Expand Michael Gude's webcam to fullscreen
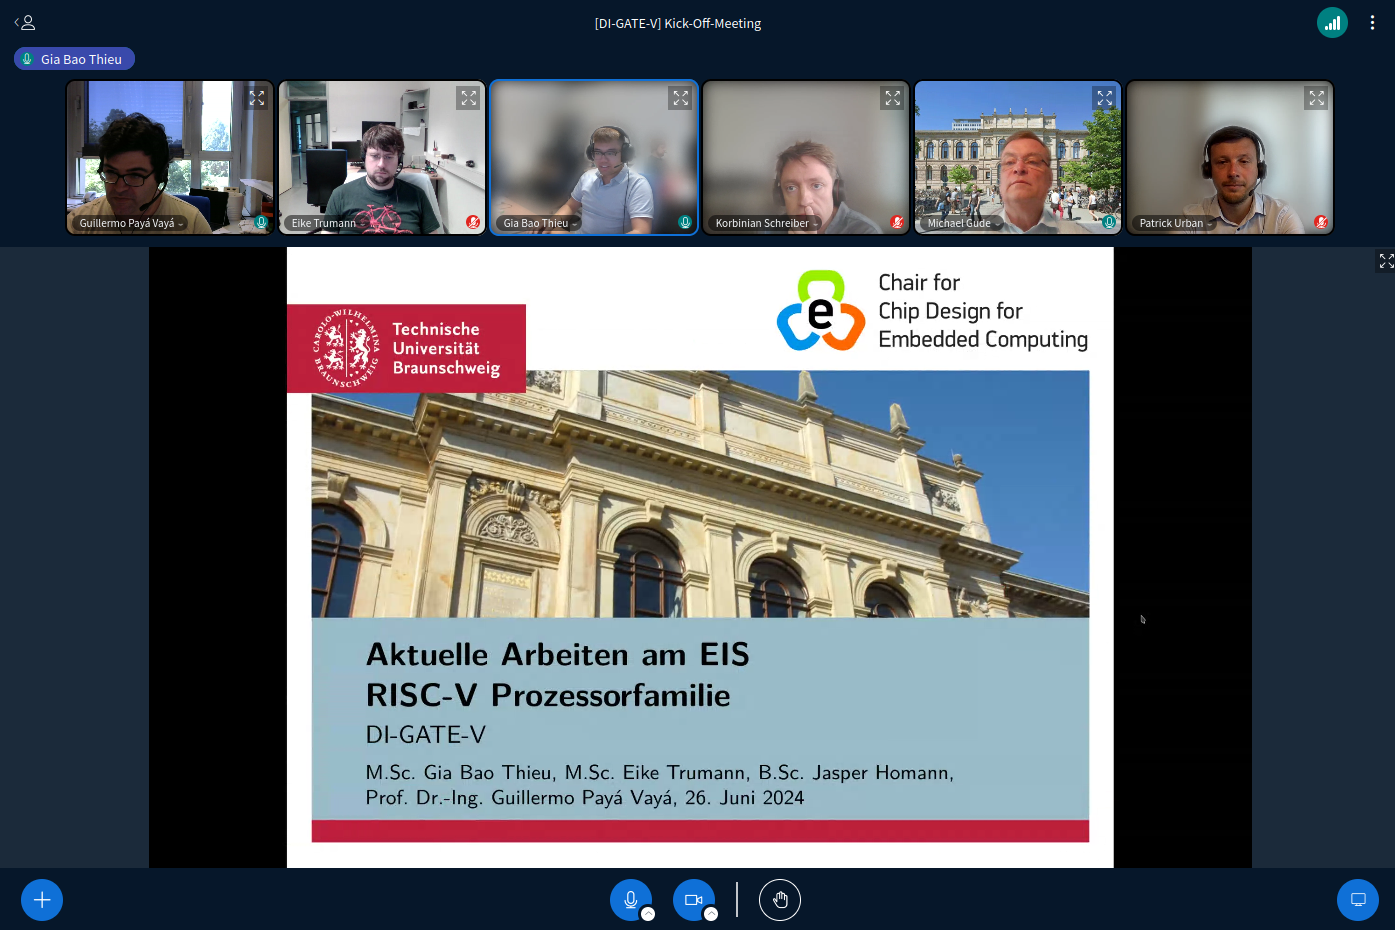This screenshot has width=1395, height=930. (1105, 98)
